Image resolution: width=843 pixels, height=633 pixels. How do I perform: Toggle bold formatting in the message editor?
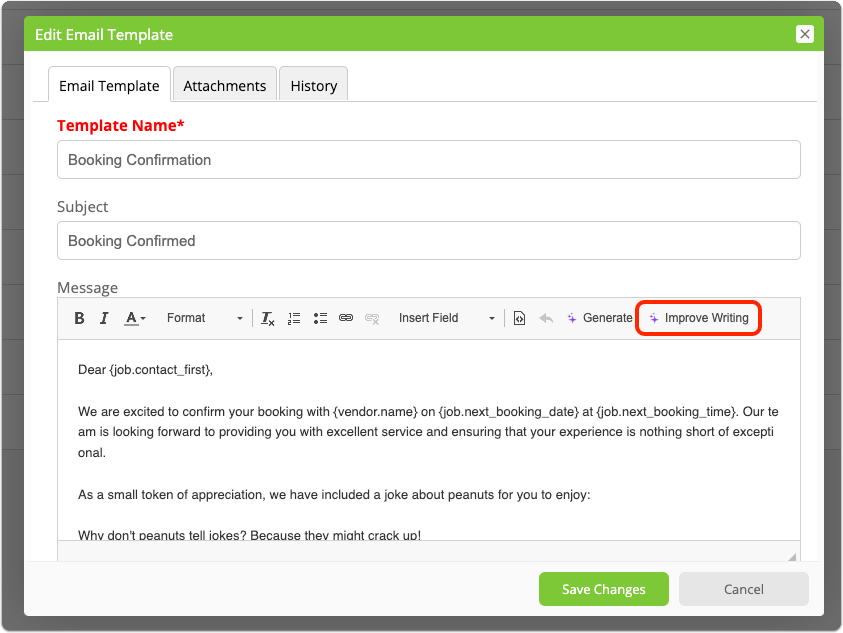tap(80, 317)
